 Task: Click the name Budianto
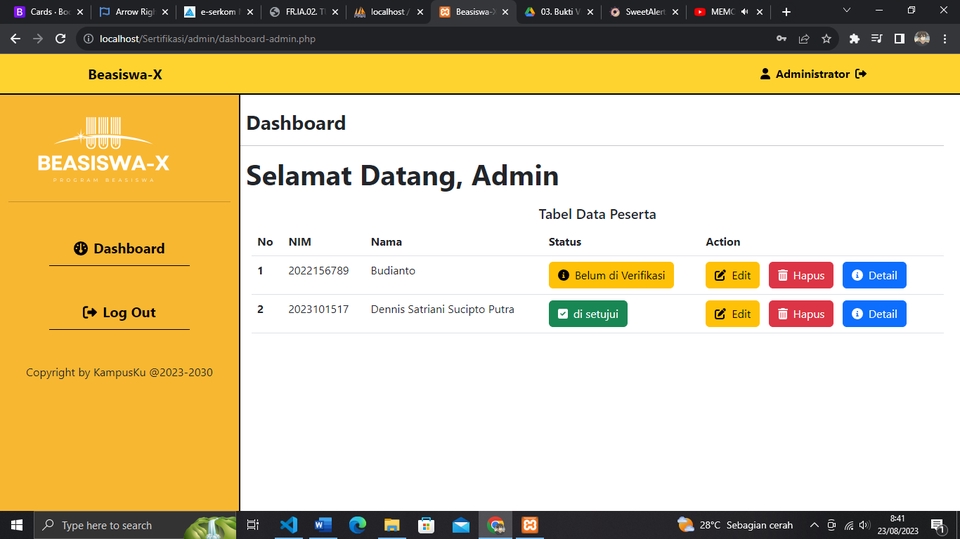392,271
